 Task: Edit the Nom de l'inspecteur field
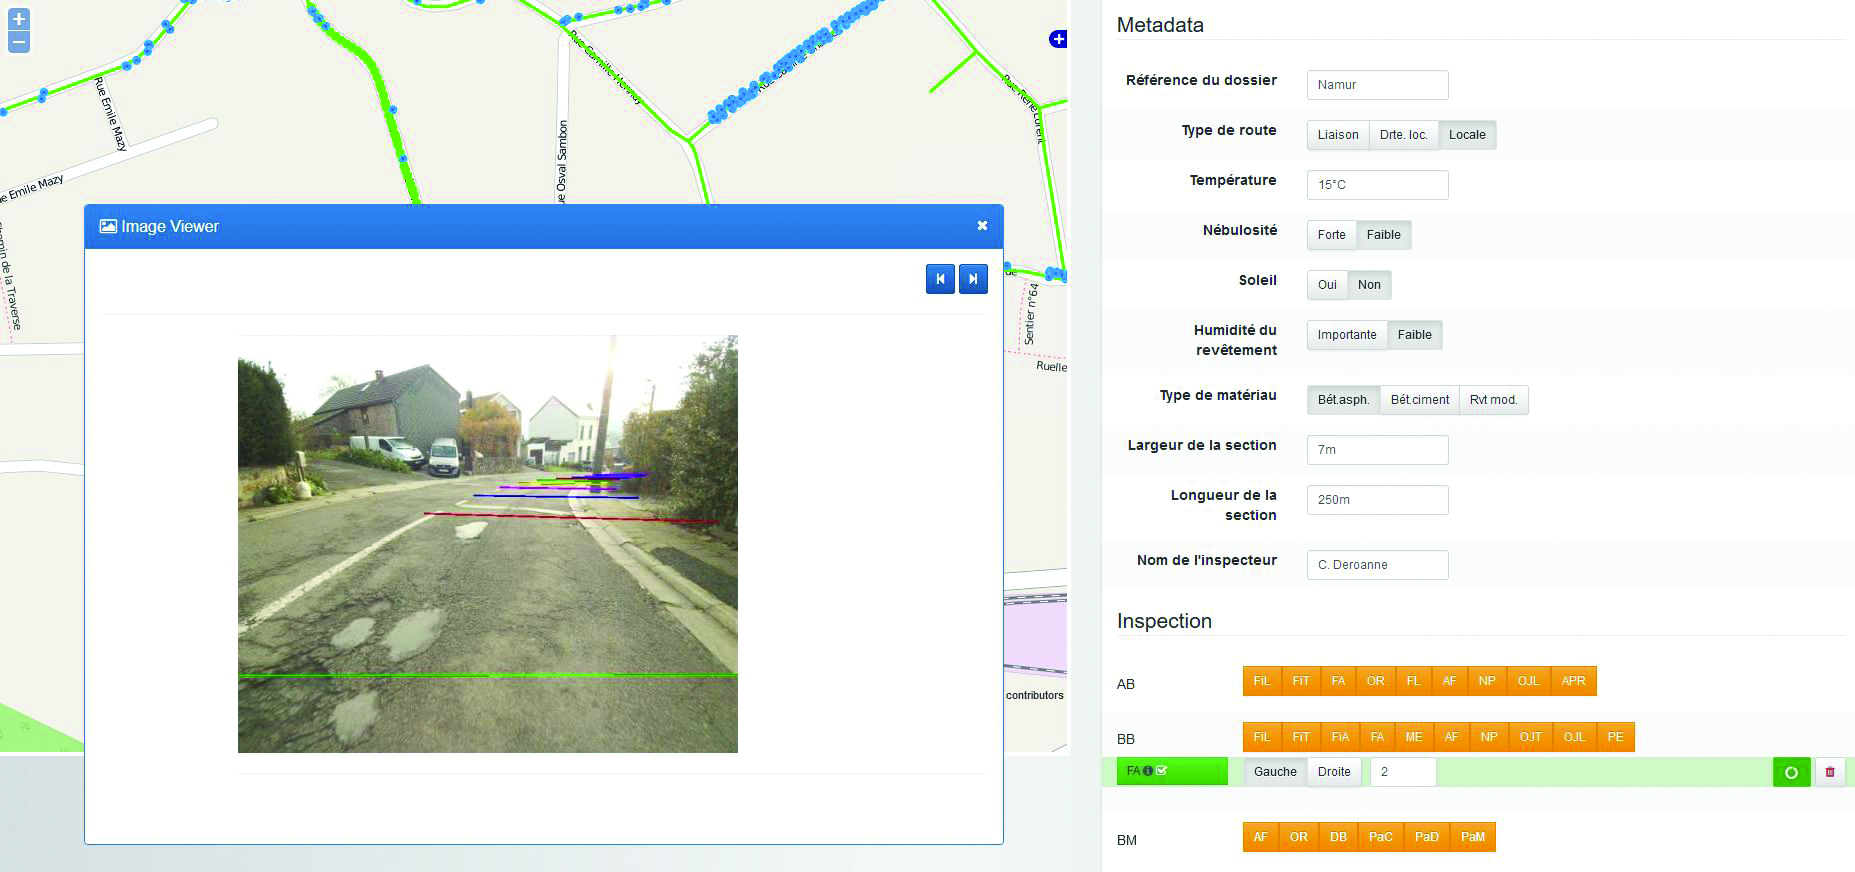coord(1378,565)
